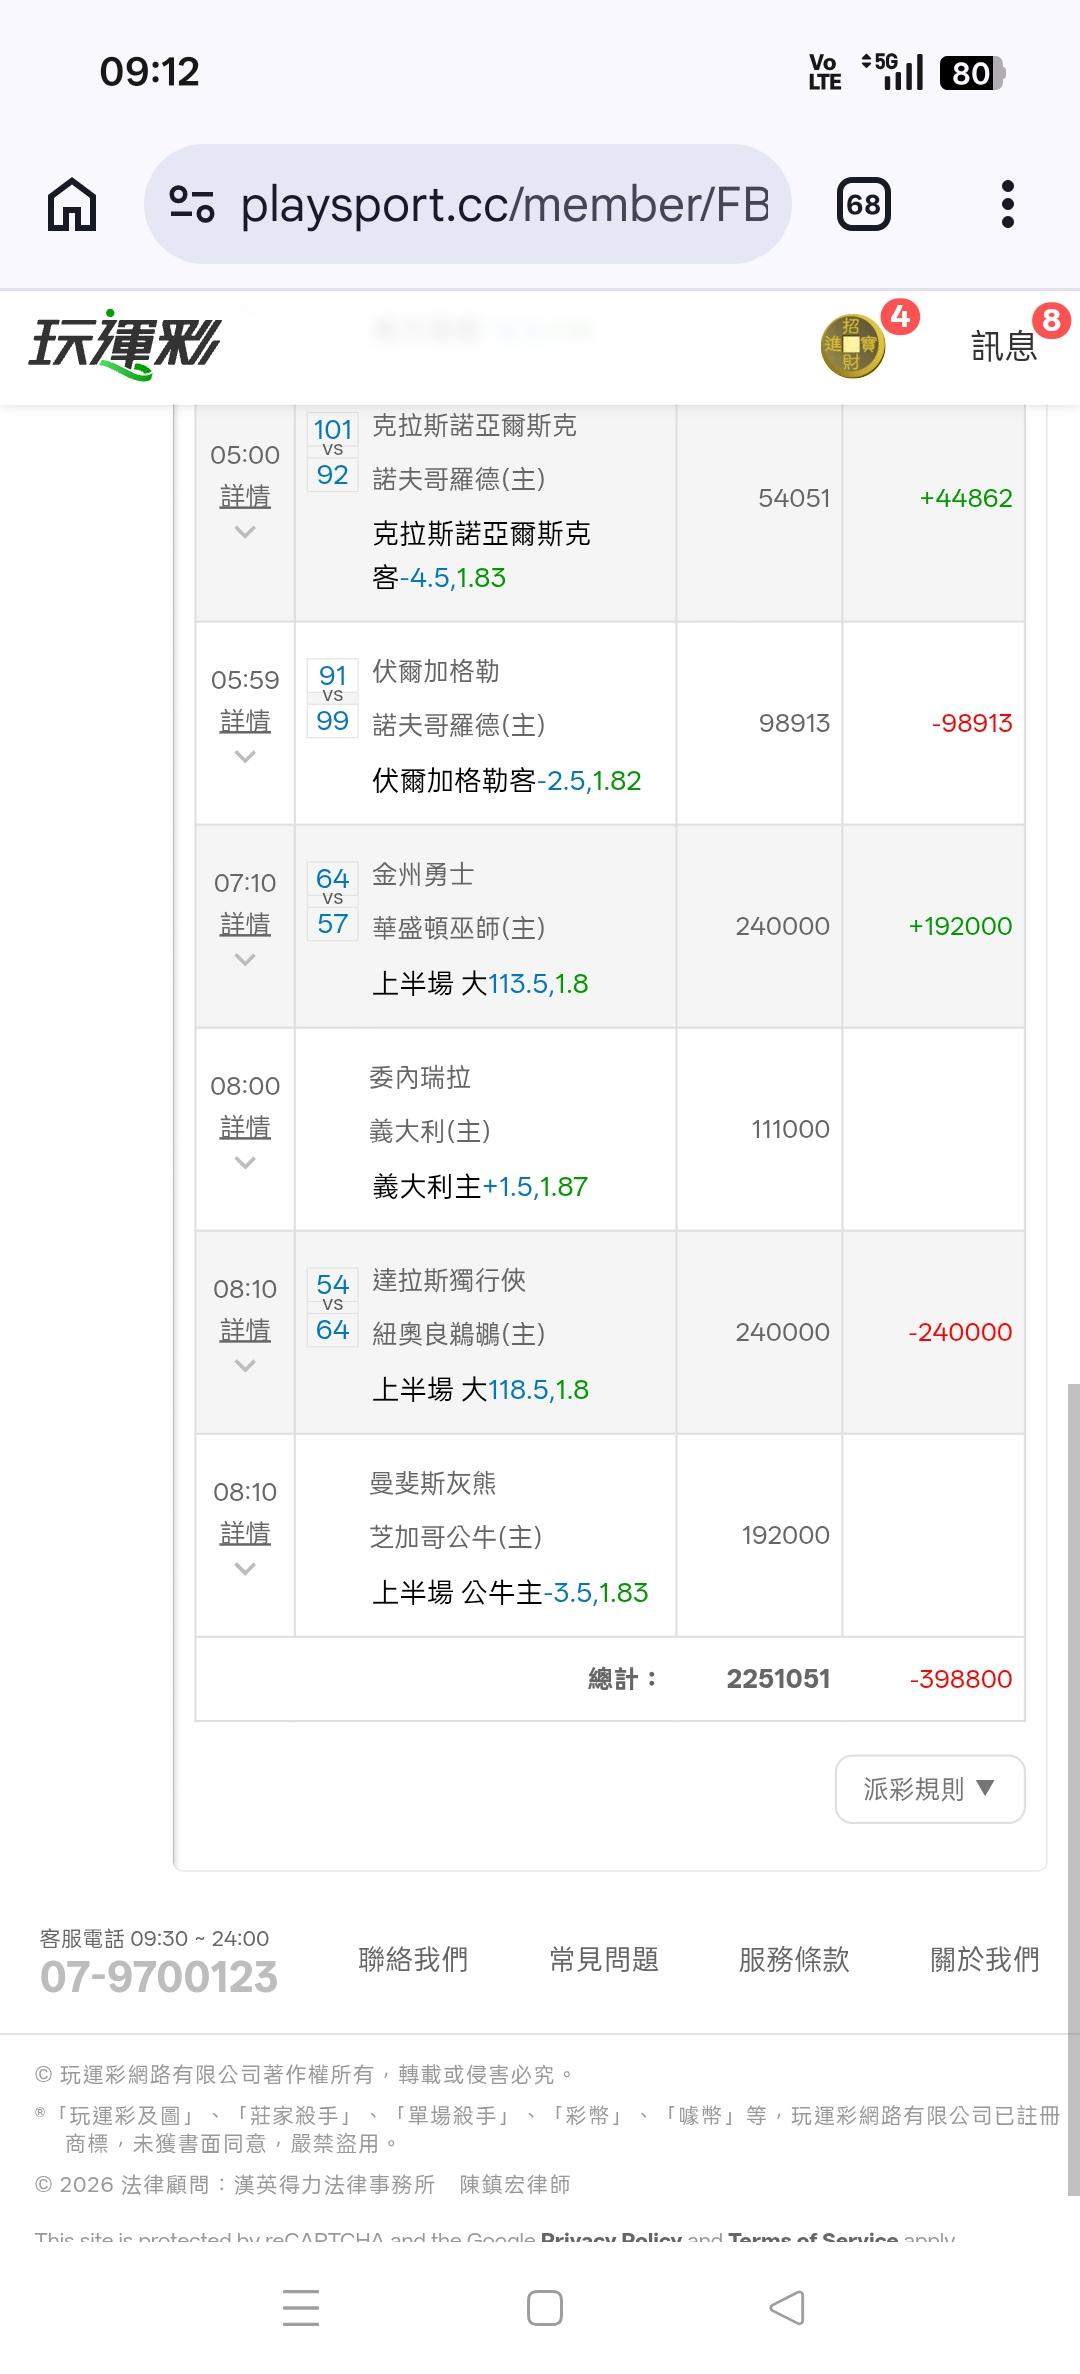Expand the 派彩規則 dropdown

[x=930, y=1789]
